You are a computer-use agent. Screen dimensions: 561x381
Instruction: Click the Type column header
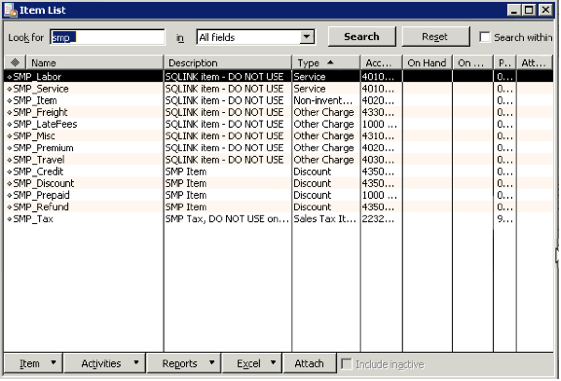(326, 63)
